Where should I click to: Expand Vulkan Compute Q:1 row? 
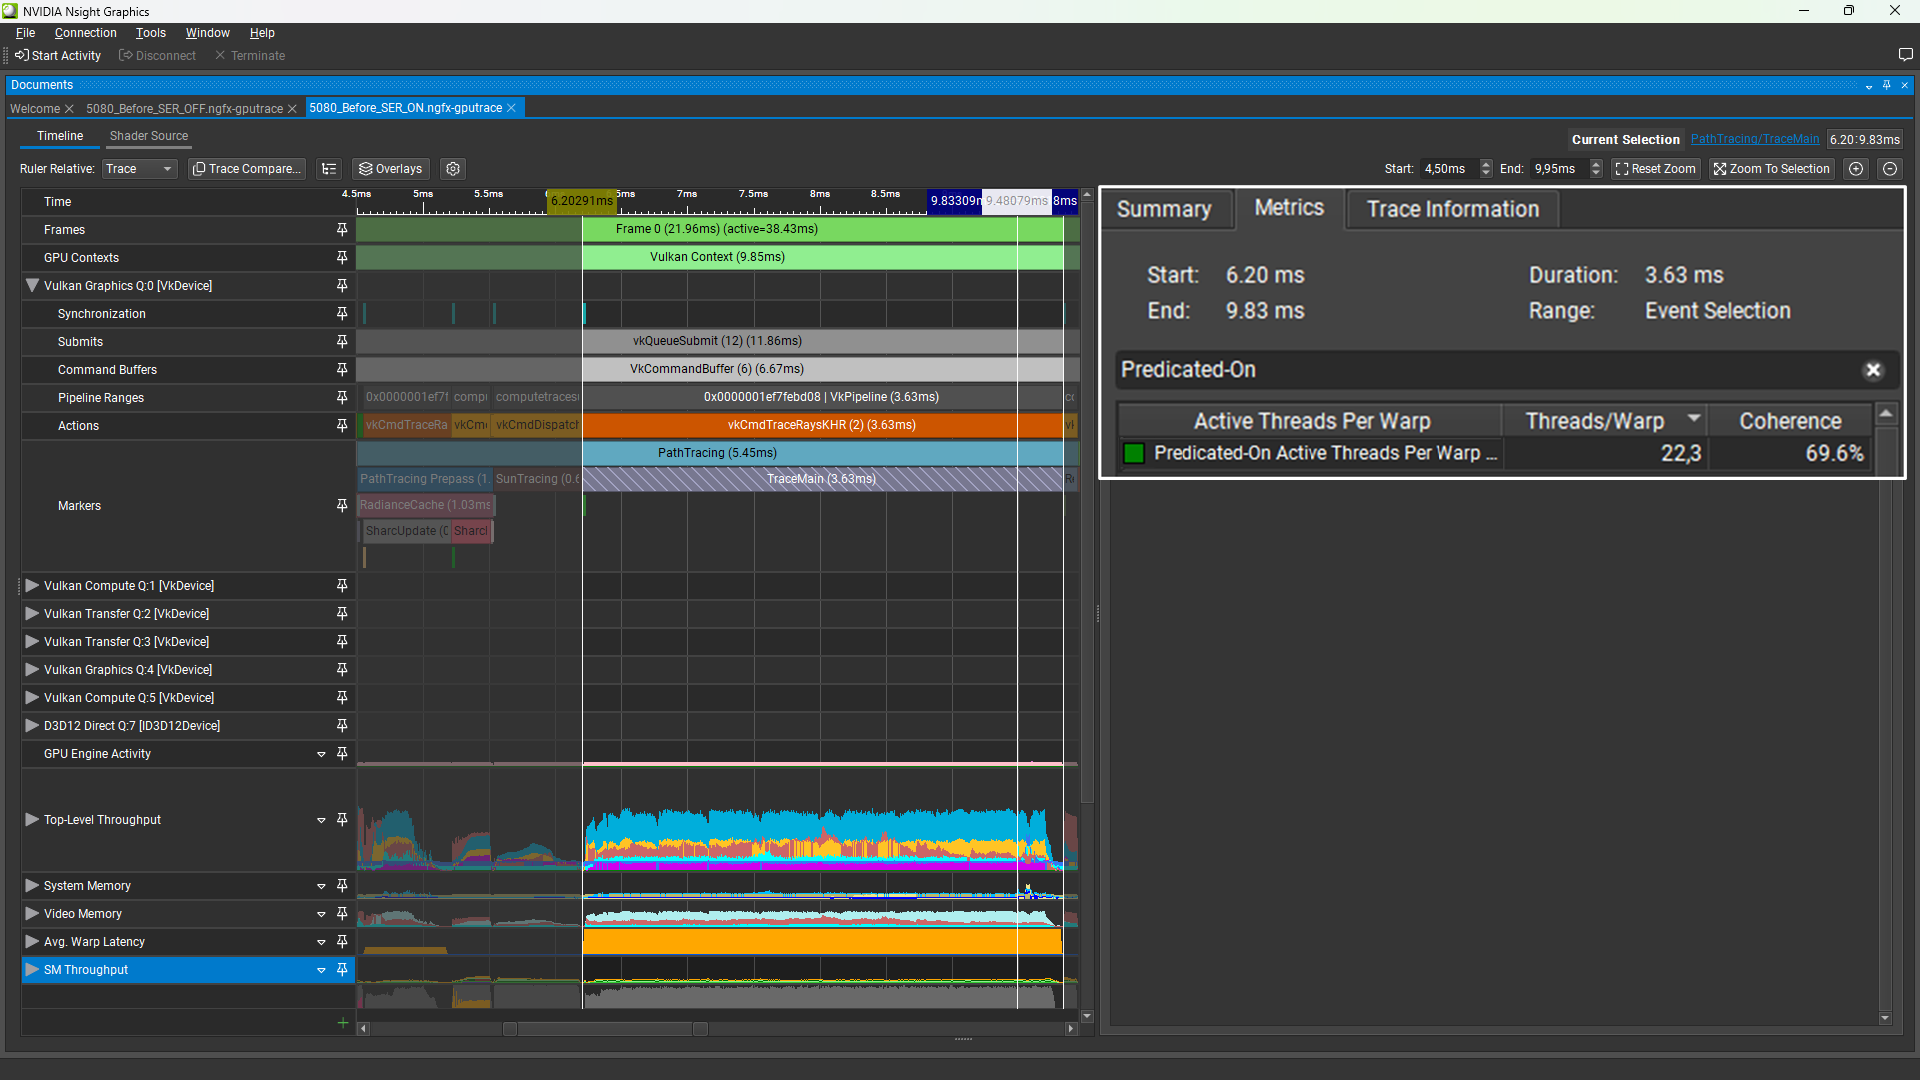(32, 586)
